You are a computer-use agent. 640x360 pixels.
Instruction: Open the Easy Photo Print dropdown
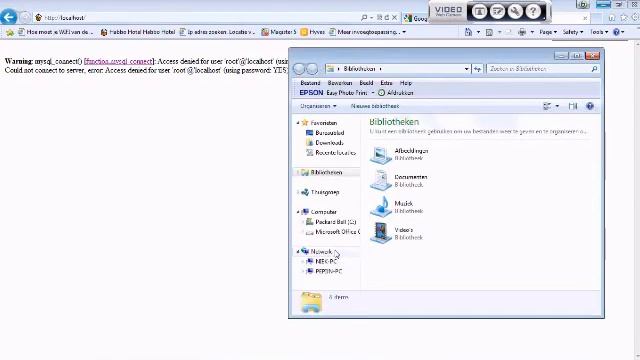pyautogui.click(x=373, y=93)
